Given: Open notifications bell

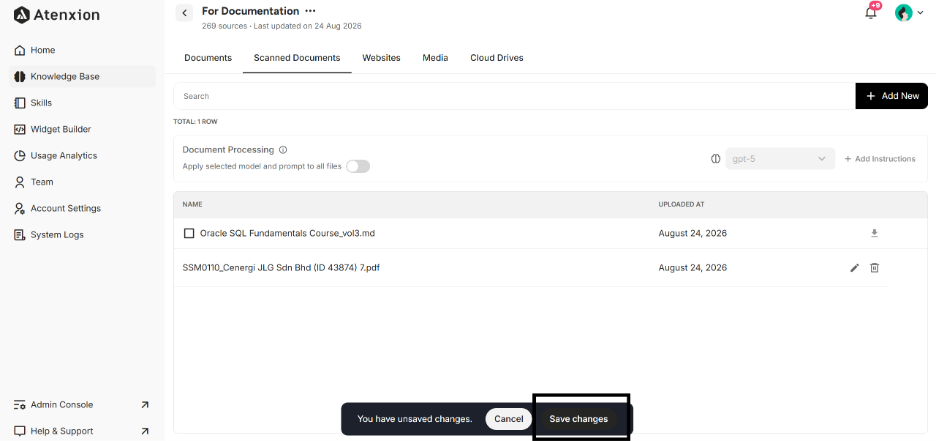Looking at the screenshot, I should click(x=871, y=13).
